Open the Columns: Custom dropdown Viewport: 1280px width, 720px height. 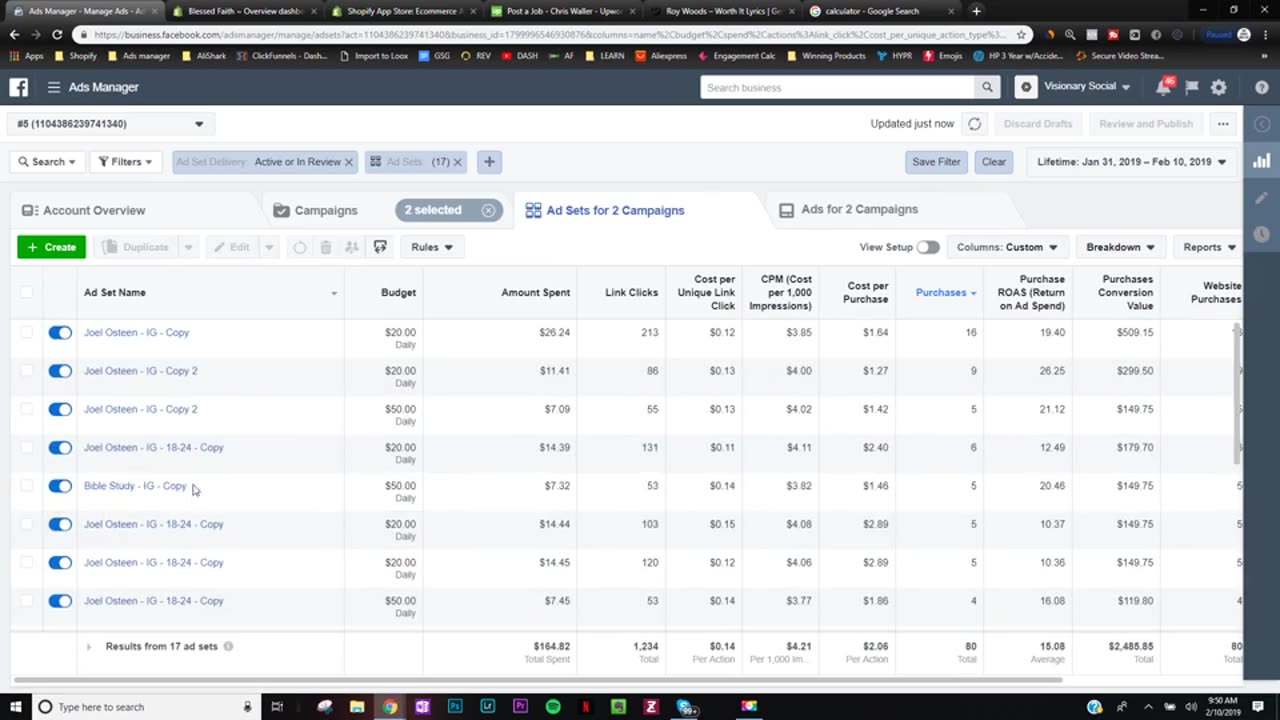1007,247
